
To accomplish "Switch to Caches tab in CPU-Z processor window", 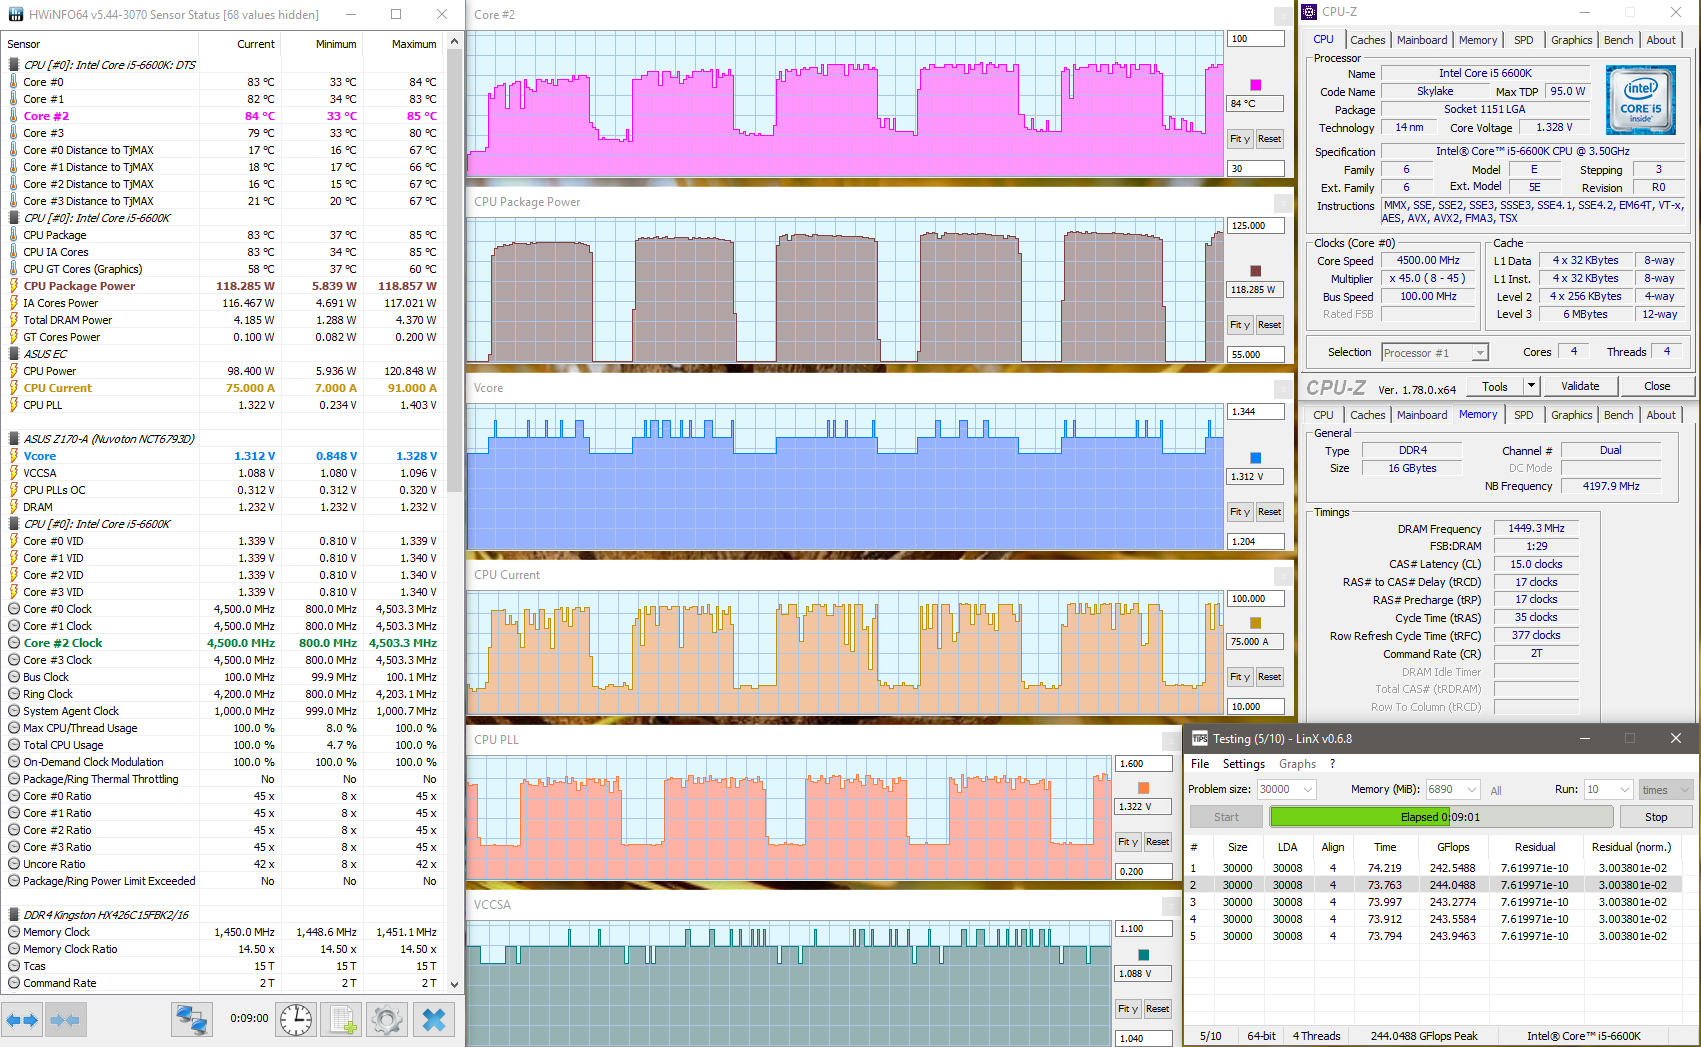I will [1367, 40].
